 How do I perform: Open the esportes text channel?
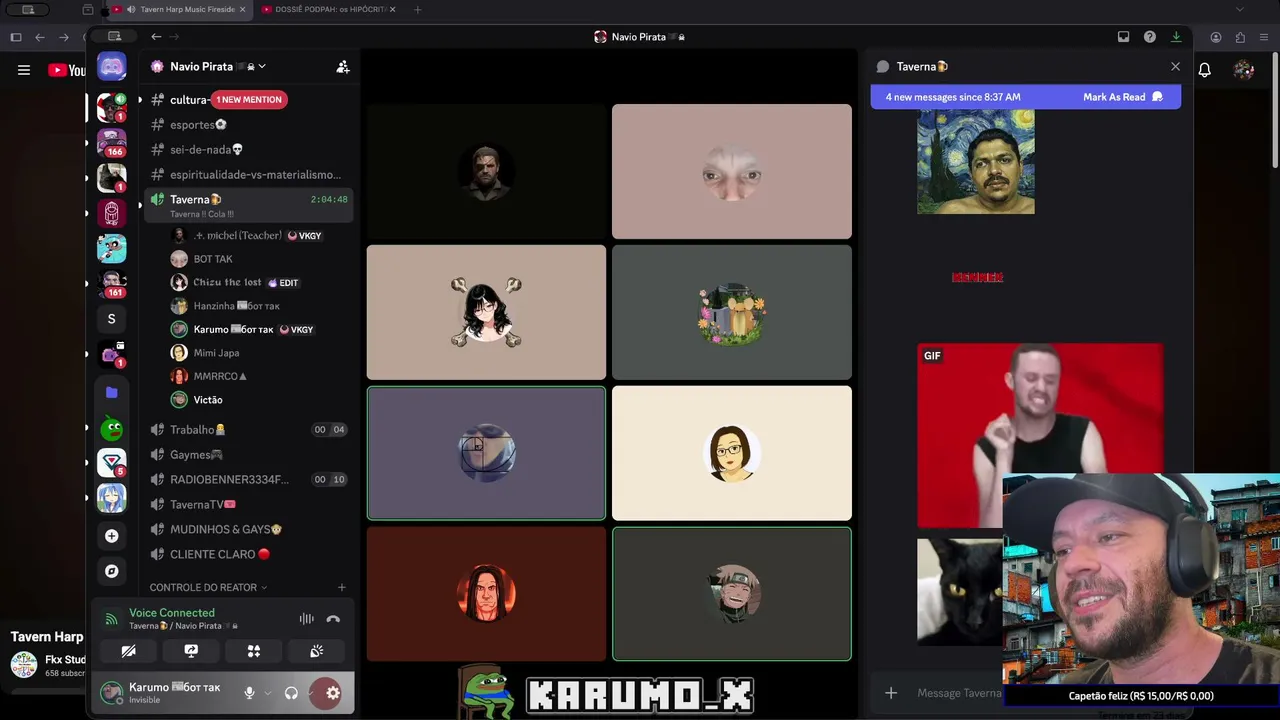(249, 125)
